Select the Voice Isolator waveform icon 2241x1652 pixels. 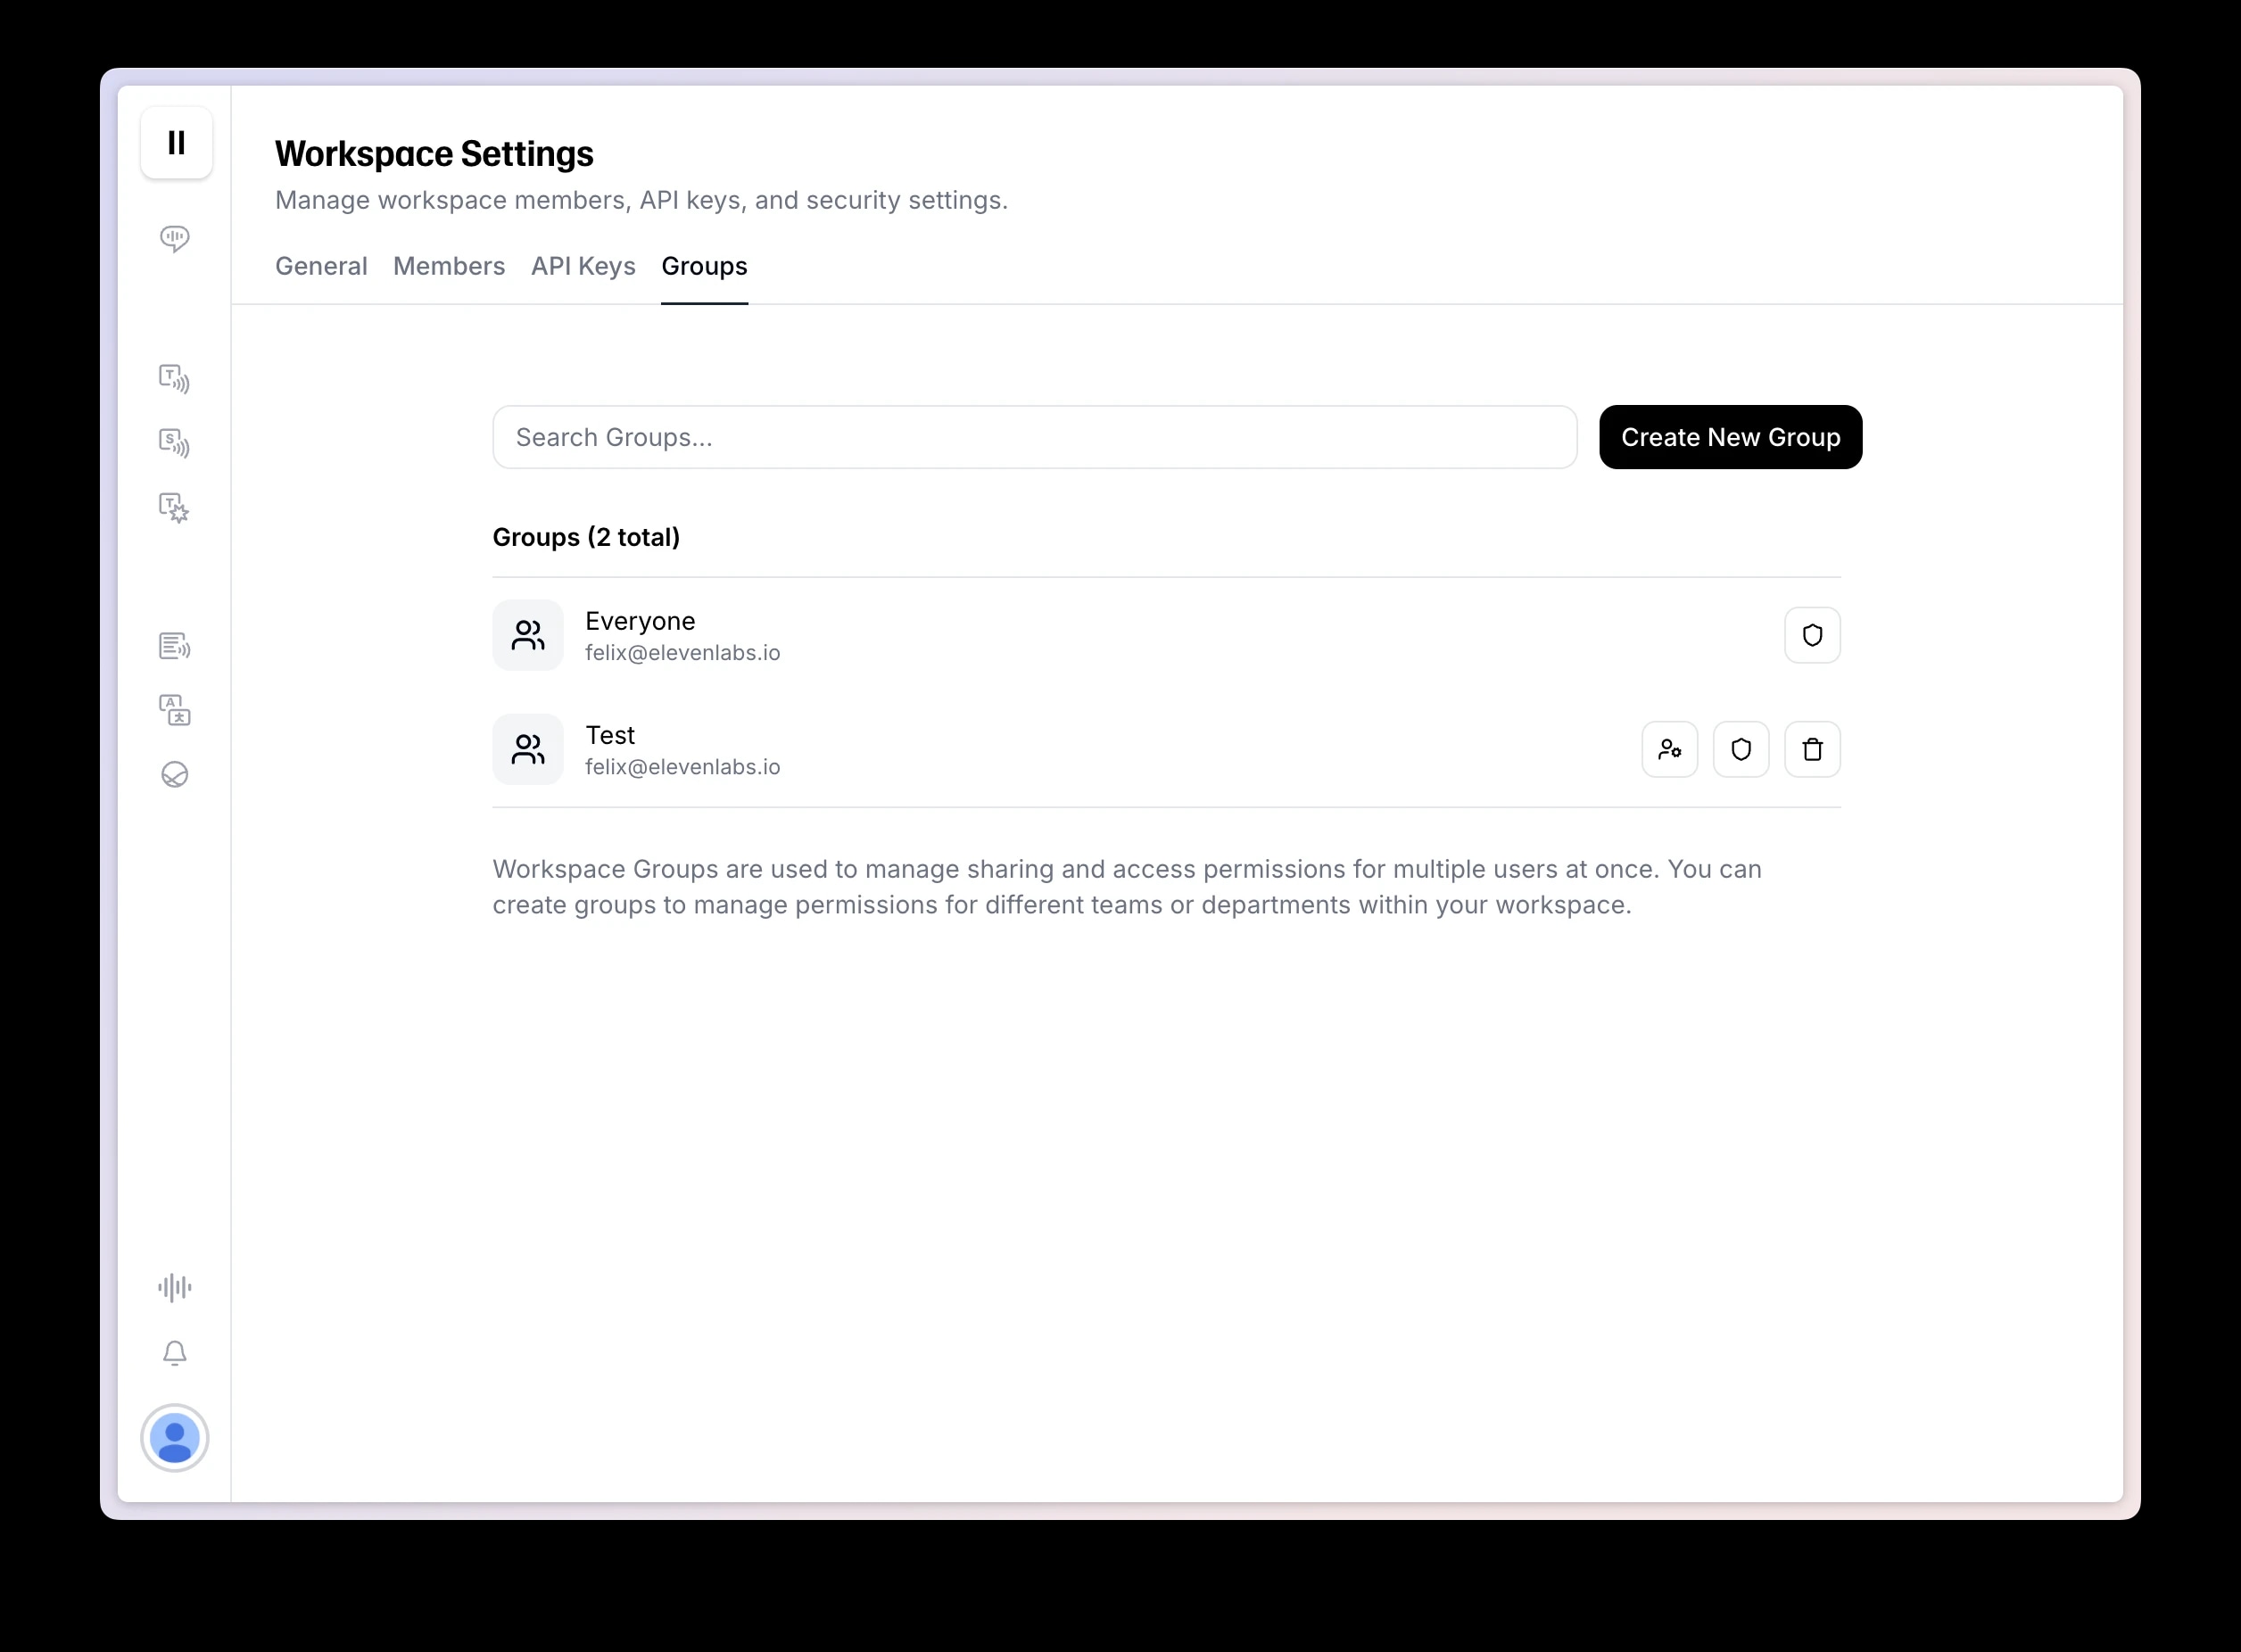tap(175, 1287)
